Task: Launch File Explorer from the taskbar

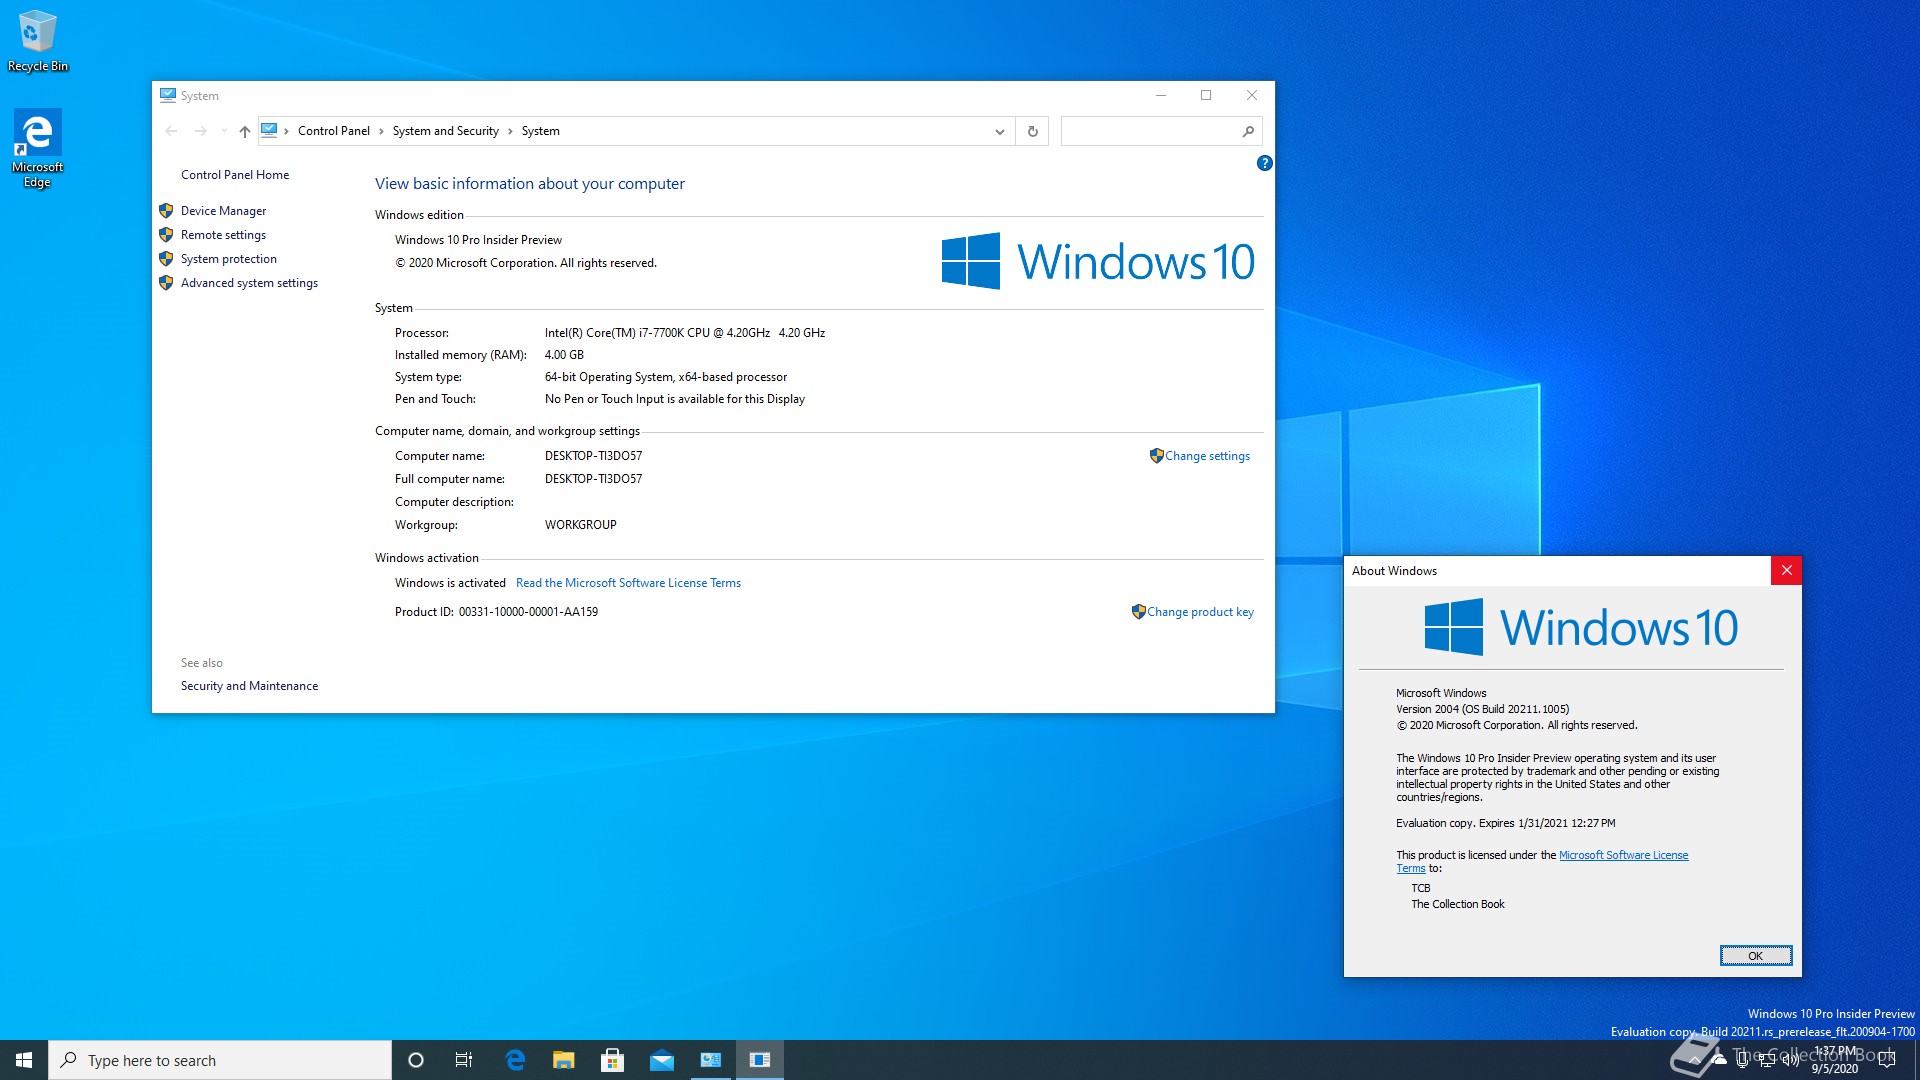Action: [564, 1059]
